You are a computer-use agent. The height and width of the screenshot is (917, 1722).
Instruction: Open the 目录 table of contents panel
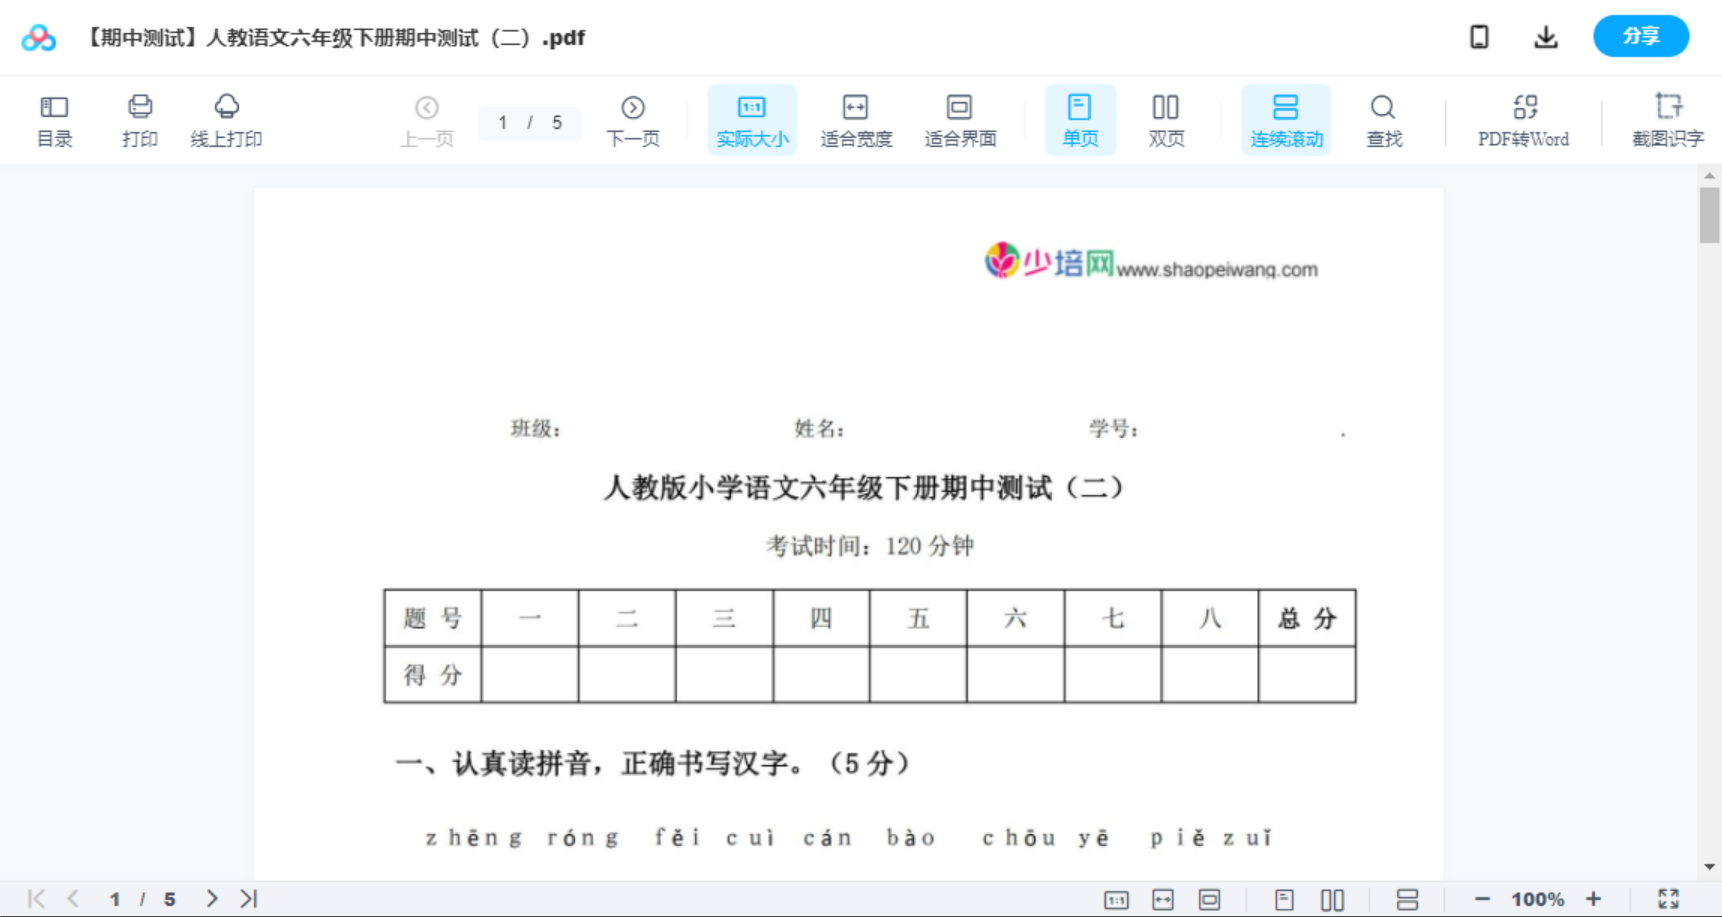coord(54,119)
